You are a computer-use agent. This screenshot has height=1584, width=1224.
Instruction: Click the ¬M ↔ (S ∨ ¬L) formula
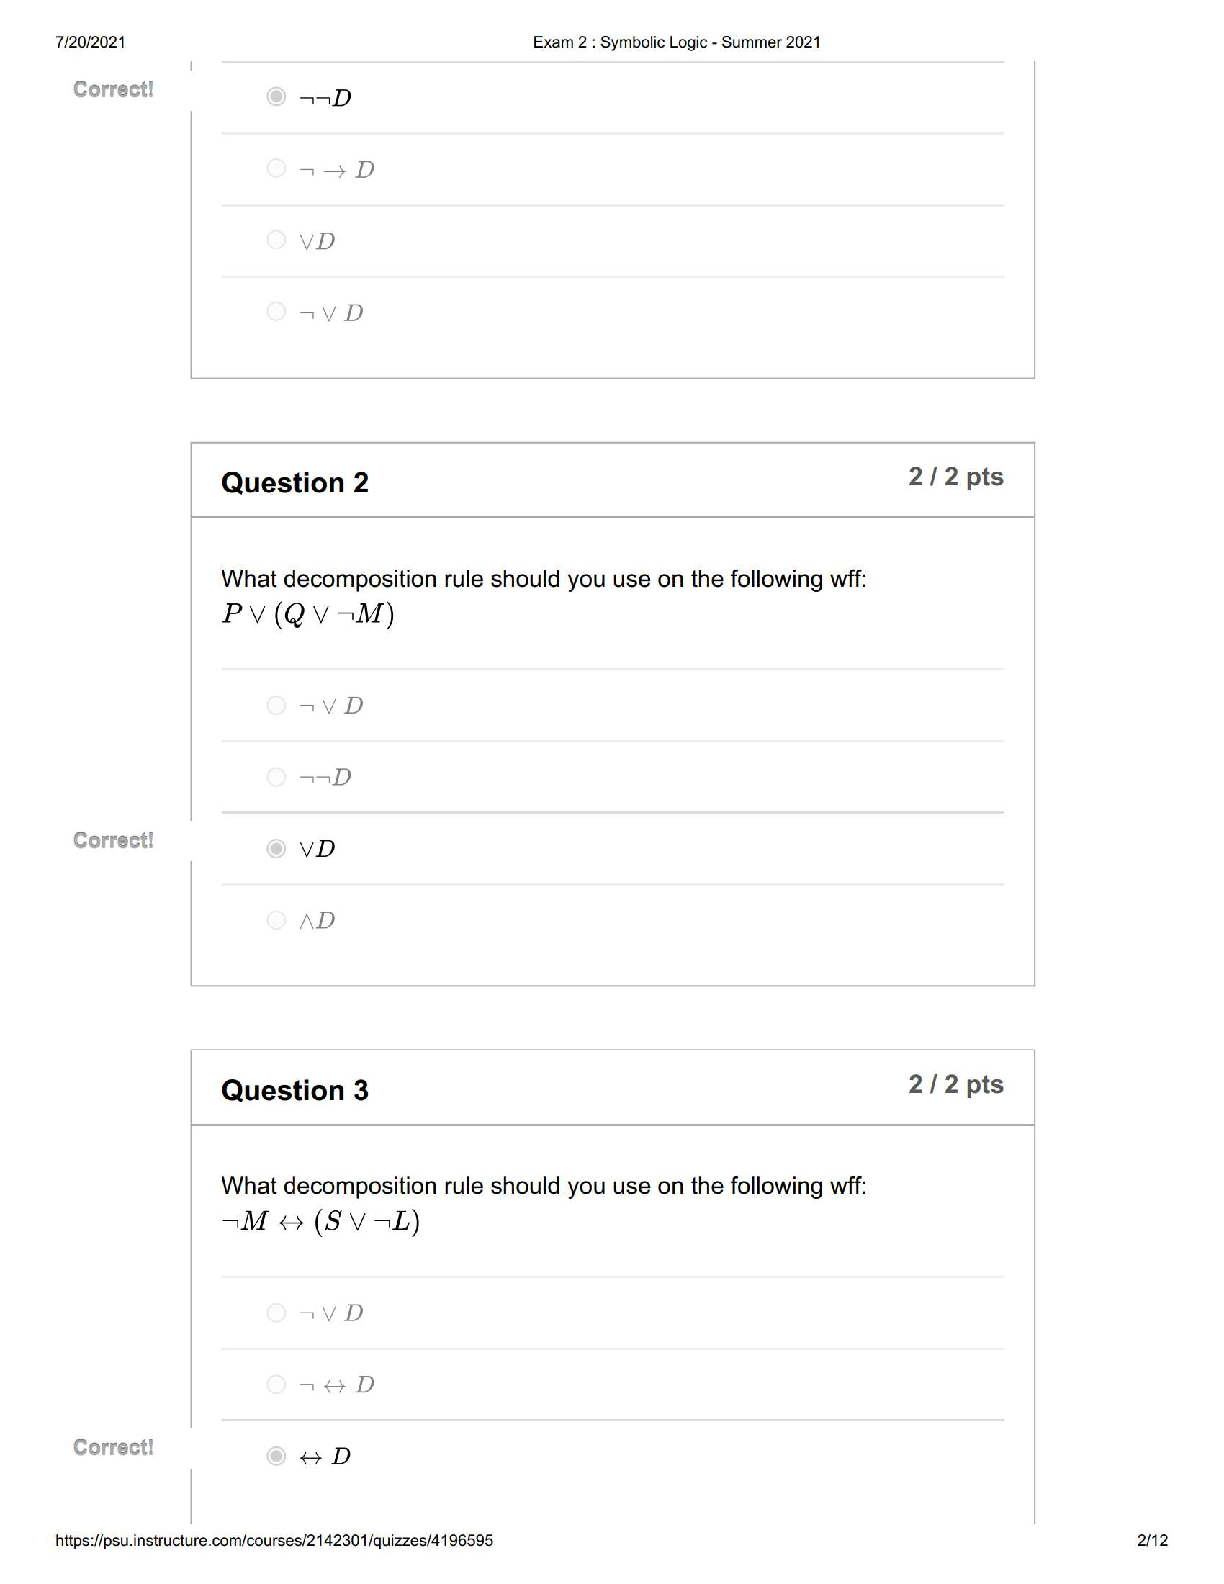[x=320, y=1221]
